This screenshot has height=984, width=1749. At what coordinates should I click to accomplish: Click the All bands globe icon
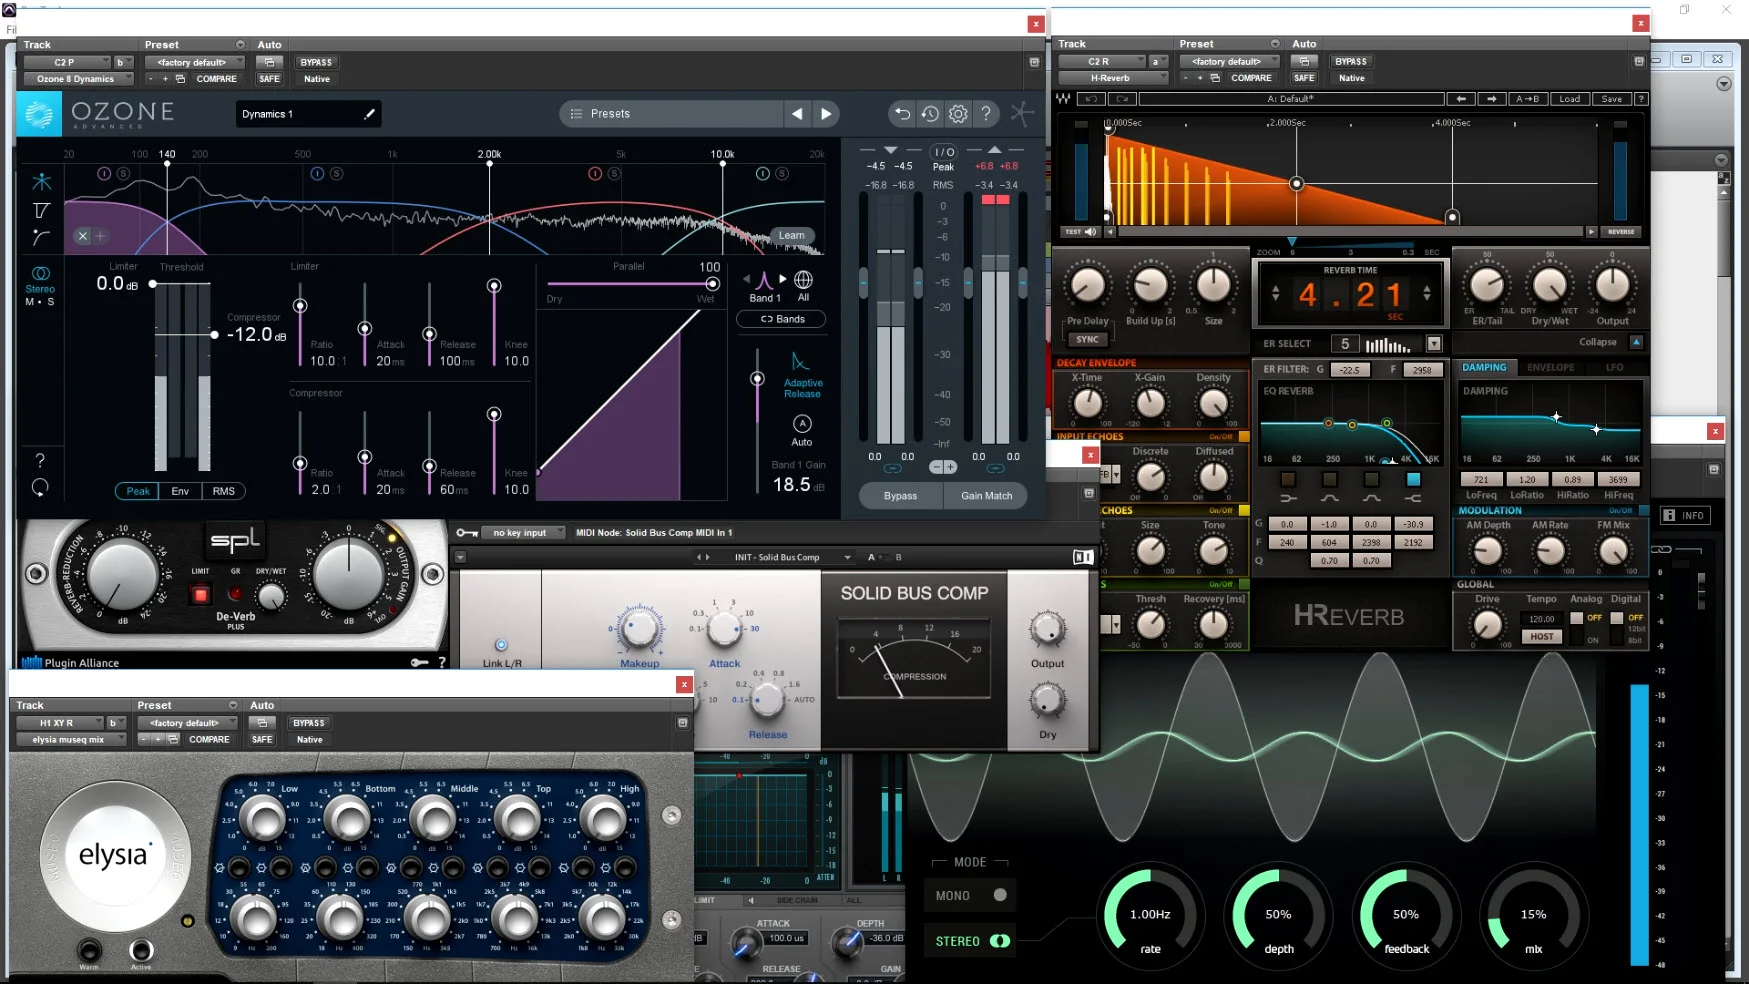pos(803,280)
